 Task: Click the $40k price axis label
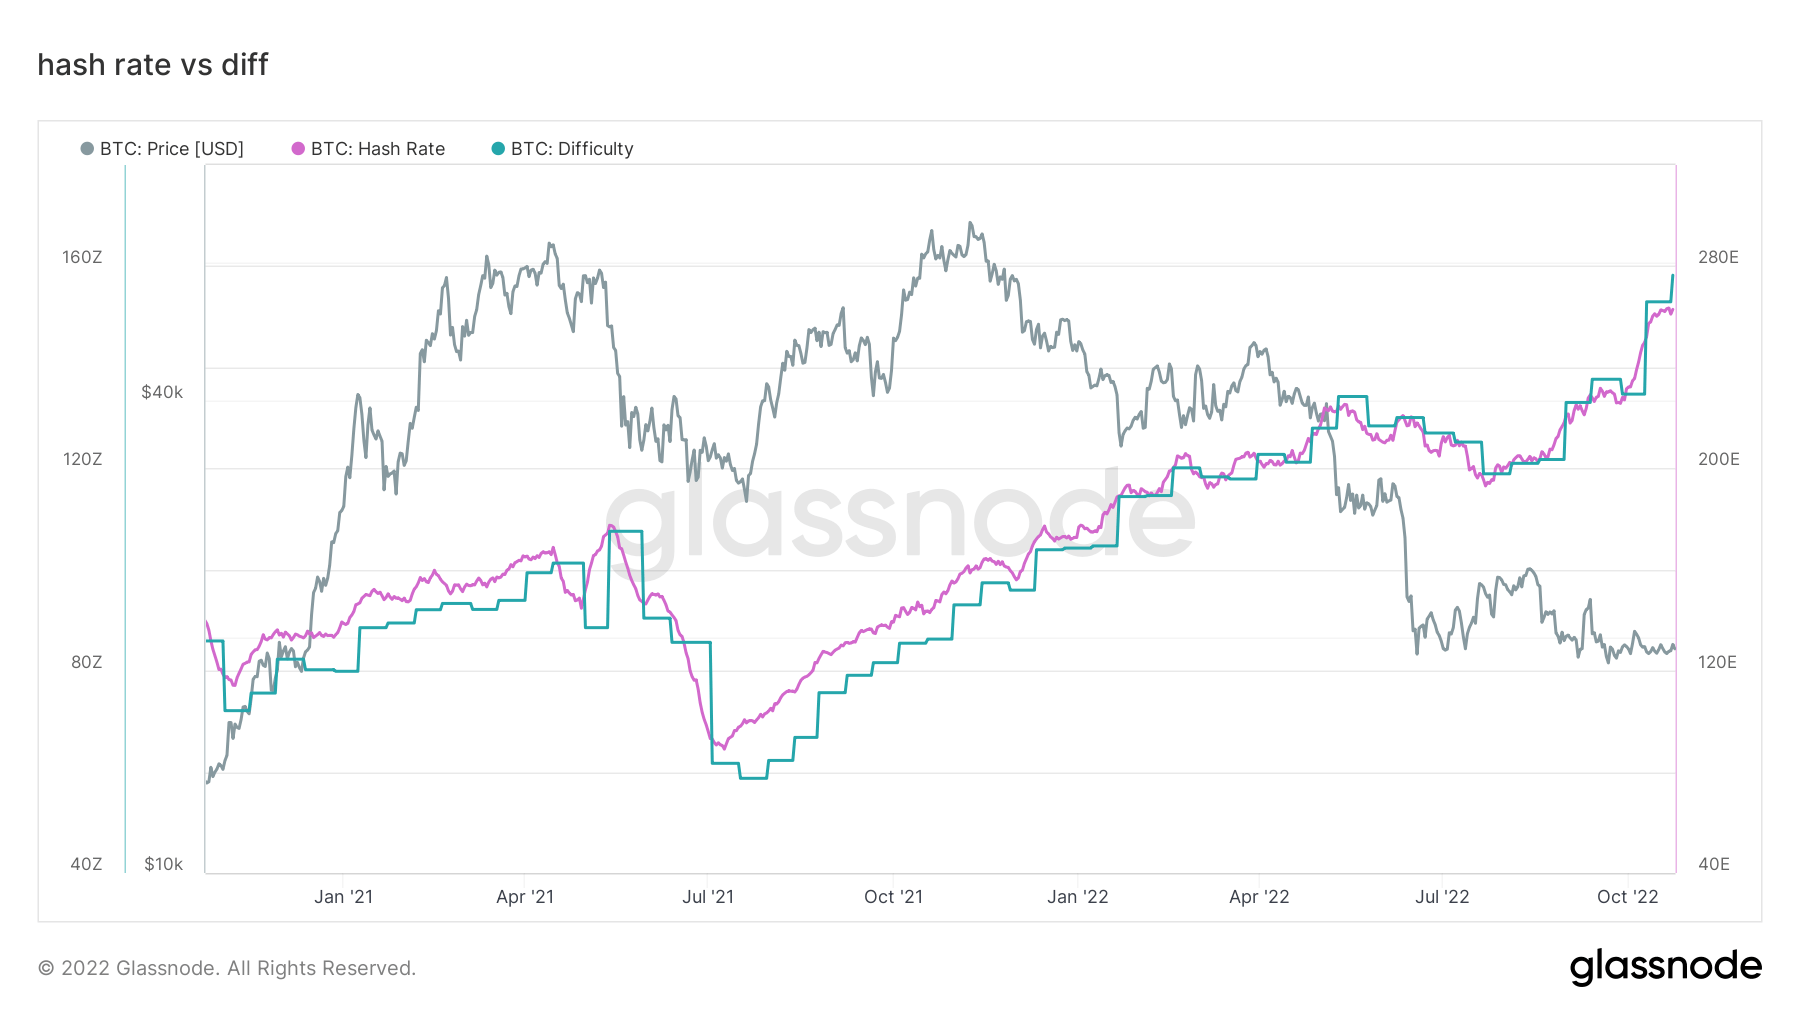point(162,392)
